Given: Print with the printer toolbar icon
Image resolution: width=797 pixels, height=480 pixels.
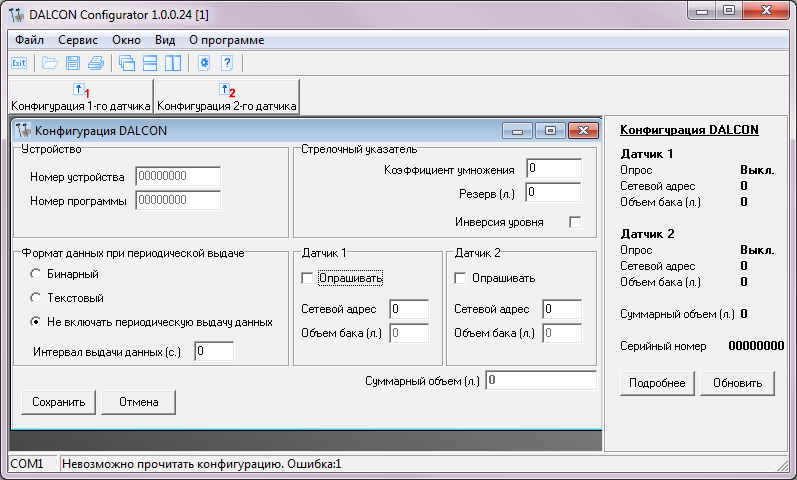Looking at the screenshot, I should pos(96,63).
